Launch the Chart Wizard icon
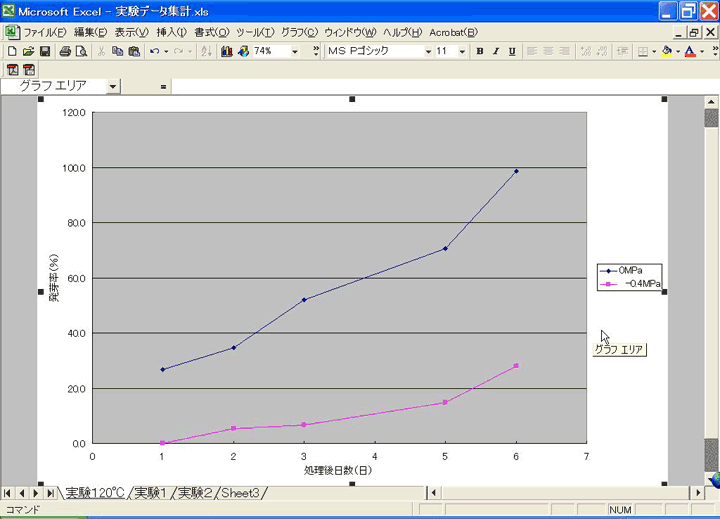720x519 pixels. tap(226, 51)
